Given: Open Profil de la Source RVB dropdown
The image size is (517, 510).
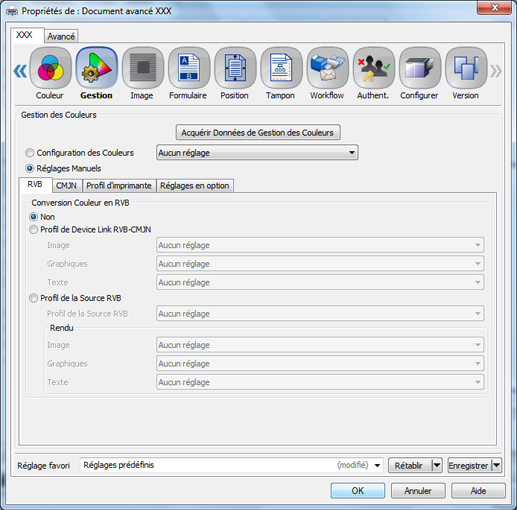Looking at the screenshot, I should point(320,314).
